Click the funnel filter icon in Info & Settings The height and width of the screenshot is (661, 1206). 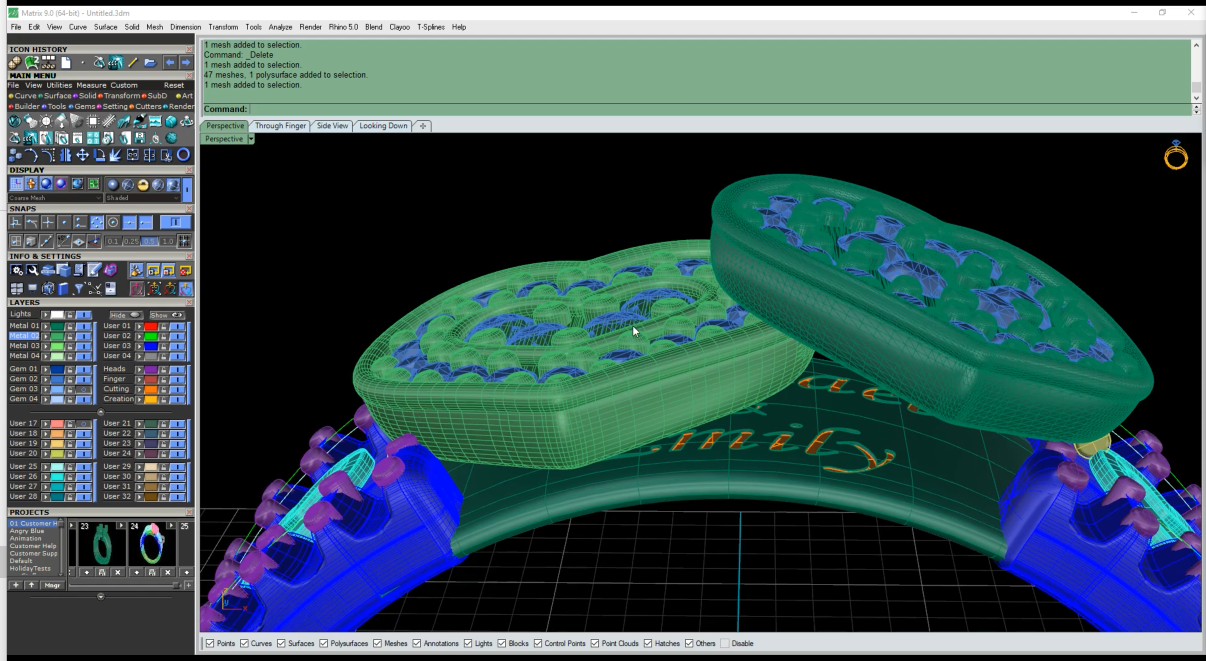click(78, 289)
